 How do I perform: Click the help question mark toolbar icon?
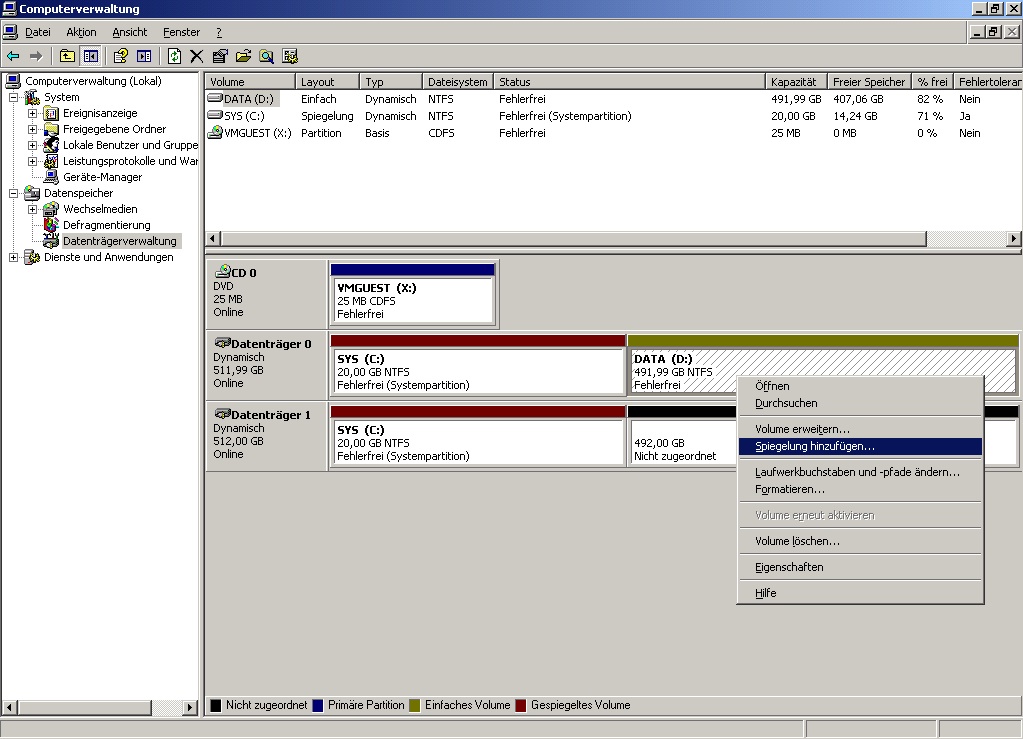point(120,56)
